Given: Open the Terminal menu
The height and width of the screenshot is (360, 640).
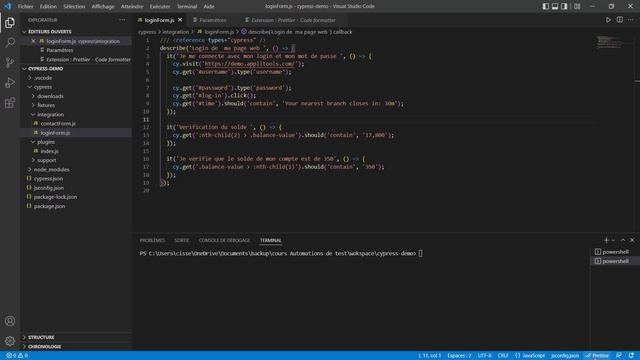Looking at the screenshot, I should click(187, 7).
